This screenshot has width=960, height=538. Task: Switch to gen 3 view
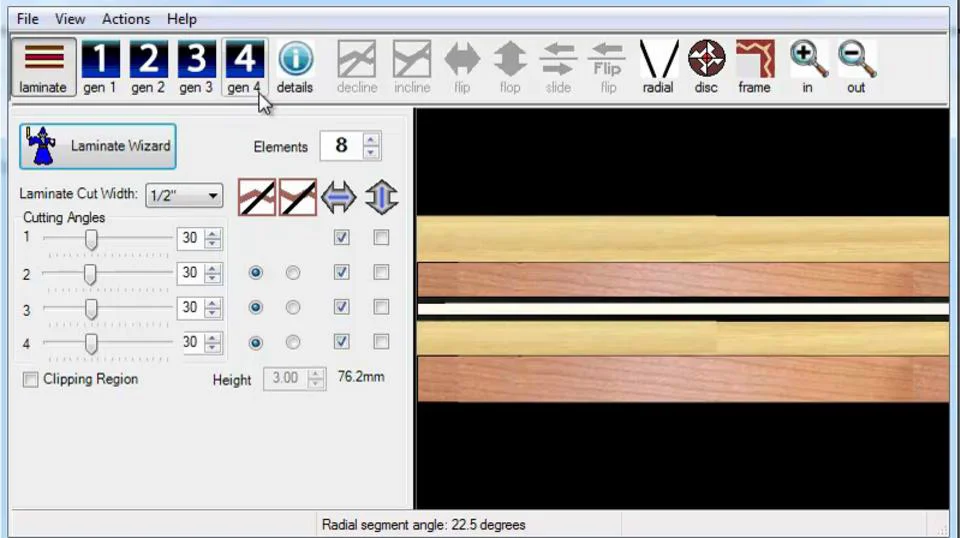[196, 67]
